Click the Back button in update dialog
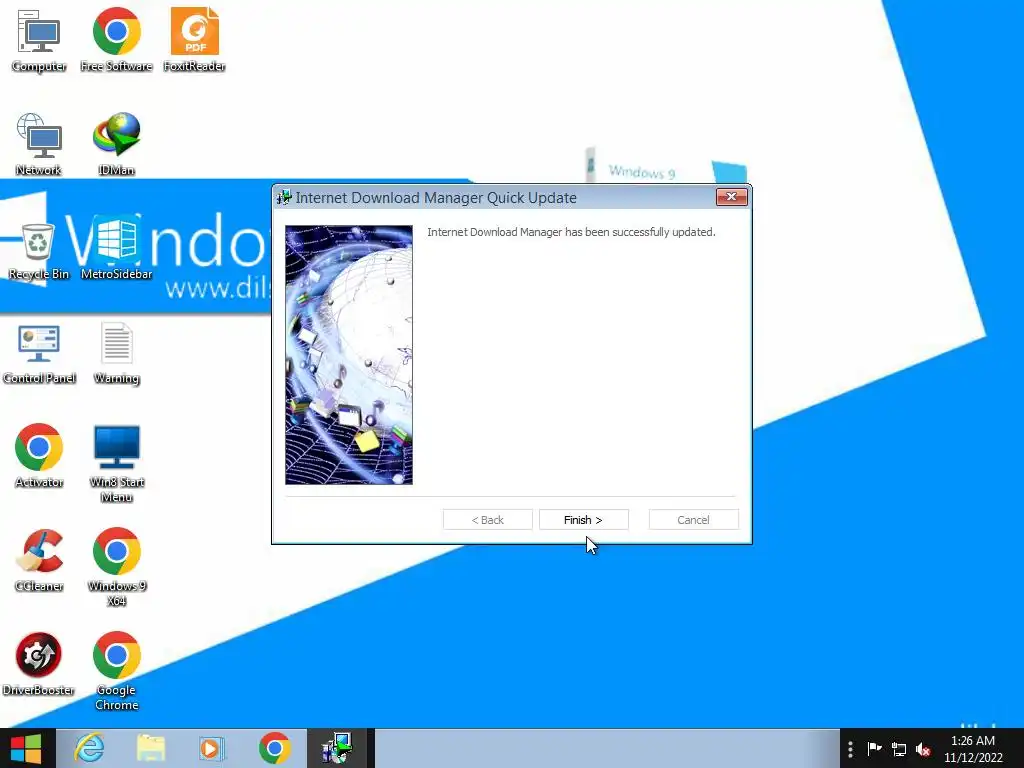Image resolution: width=1024 pixels, height=768 pixels. tap(488, 520)
